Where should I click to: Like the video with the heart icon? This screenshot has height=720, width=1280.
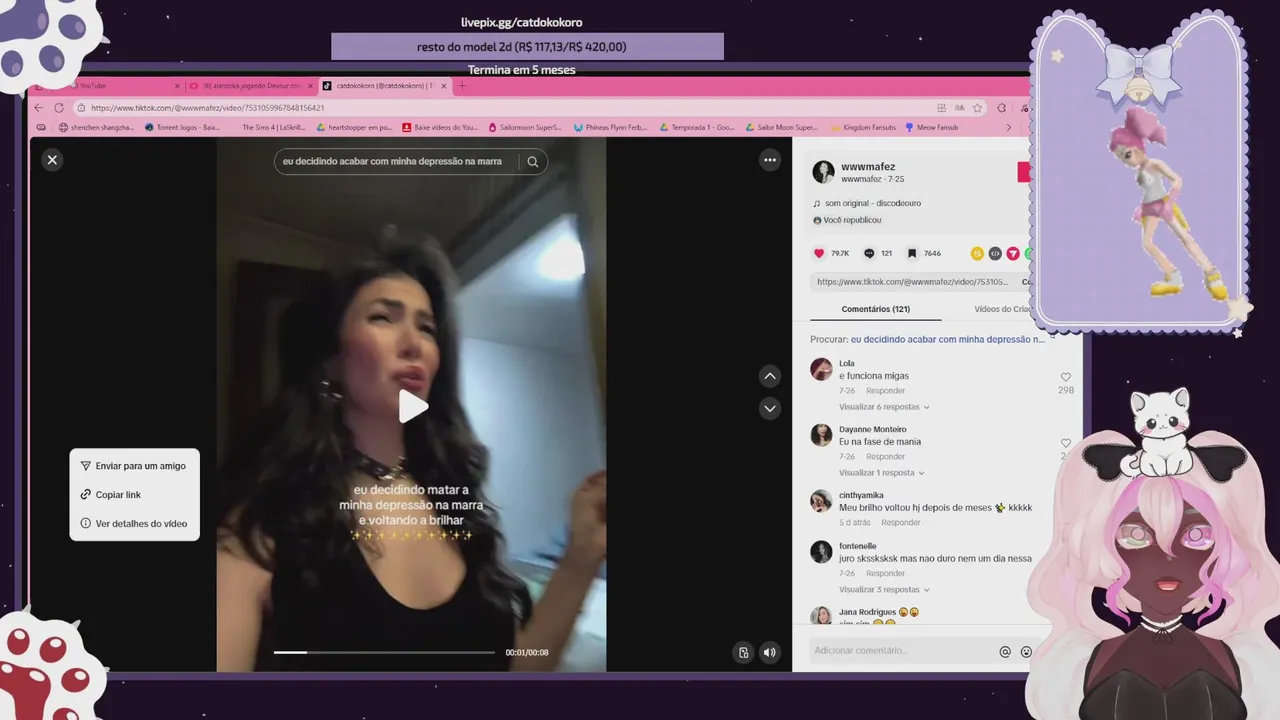click(819, 253)
